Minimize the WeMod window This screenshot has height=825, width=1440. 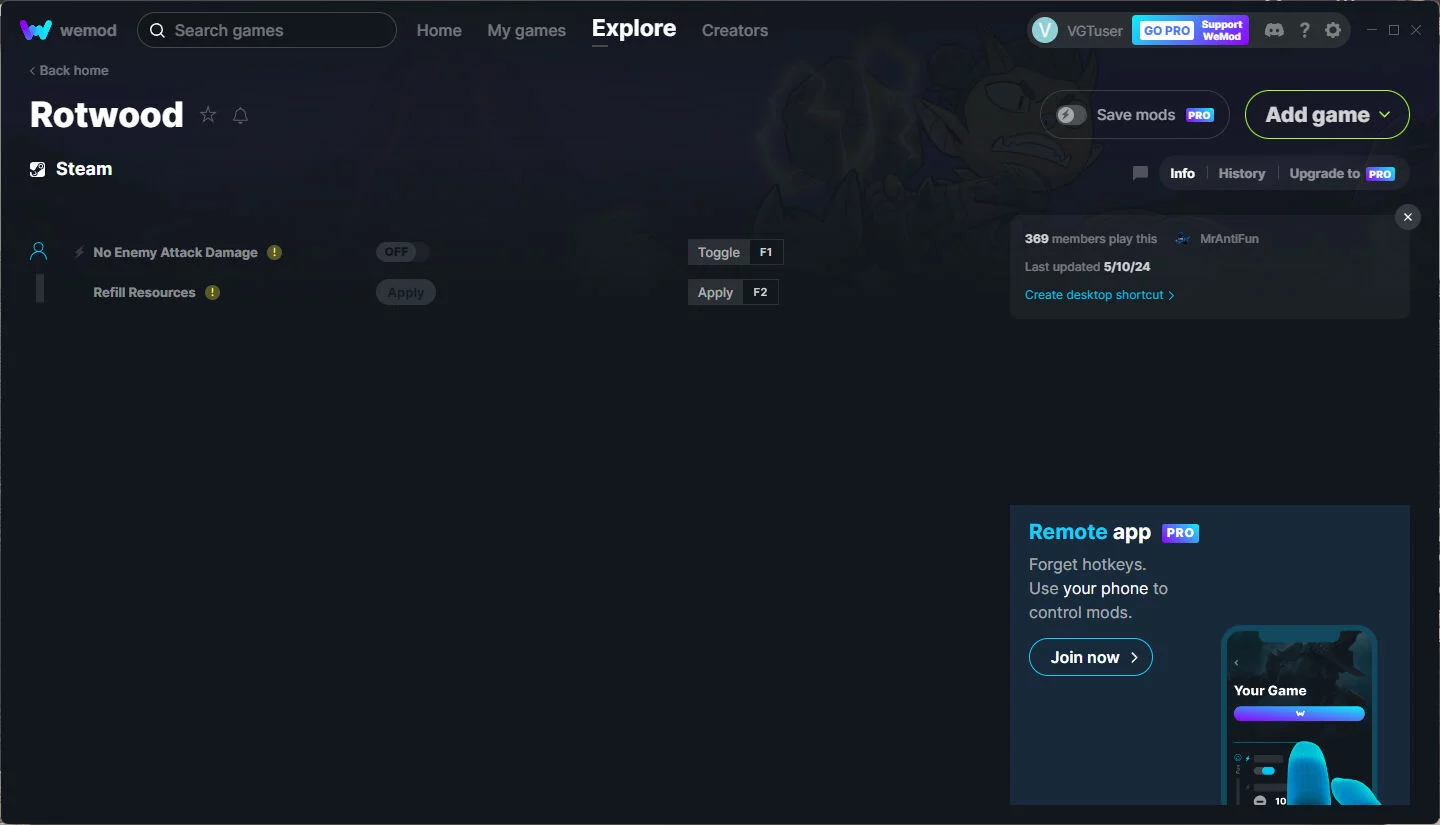(x=1372, y=30)
